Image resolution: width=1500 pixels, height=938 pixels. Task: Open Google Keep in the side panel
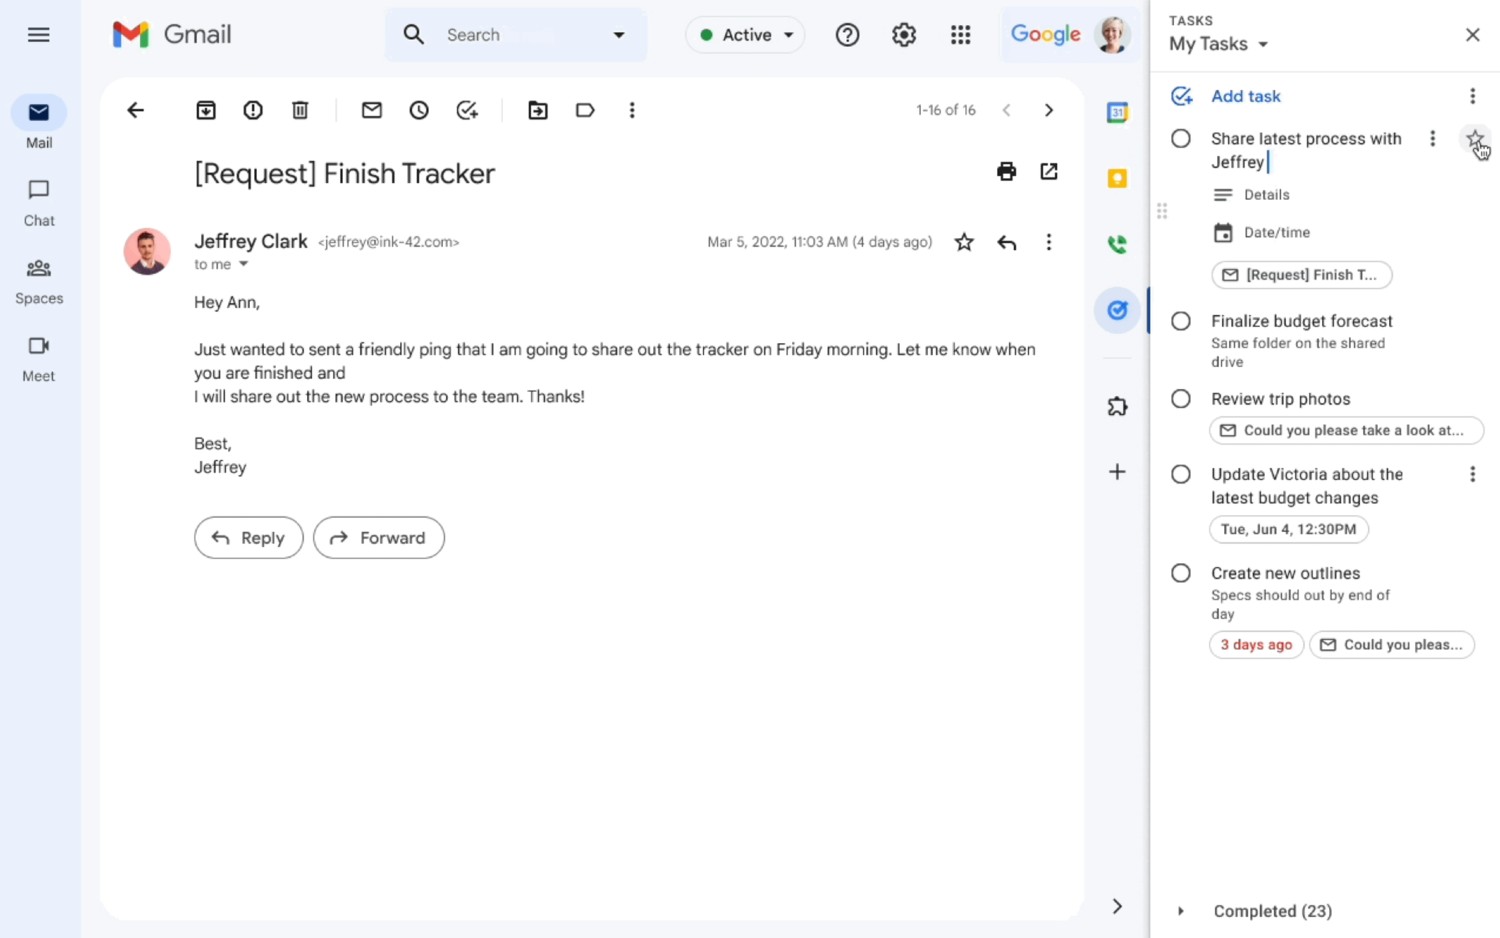coord(1117,179)
